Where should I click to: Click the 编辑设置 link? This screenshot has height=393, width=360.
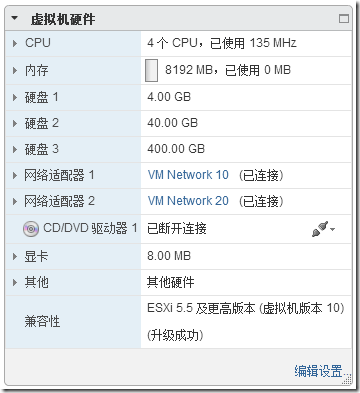pos(318,371)
